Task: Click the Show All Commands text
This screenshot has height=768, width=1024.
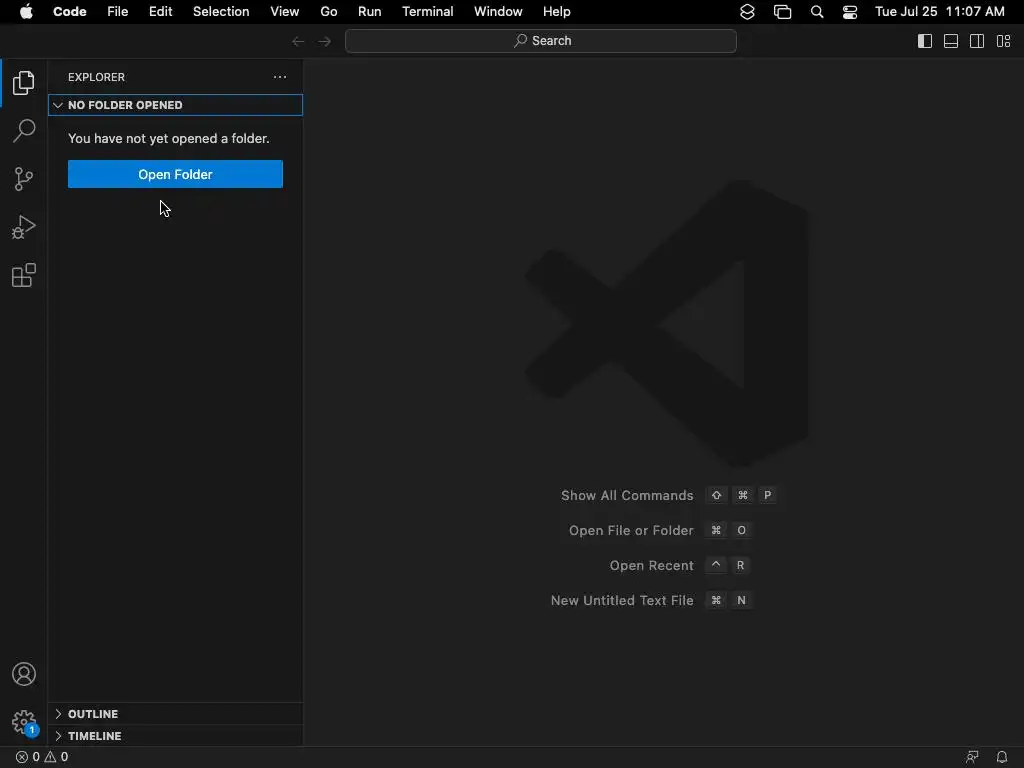Action: [627, 496]
